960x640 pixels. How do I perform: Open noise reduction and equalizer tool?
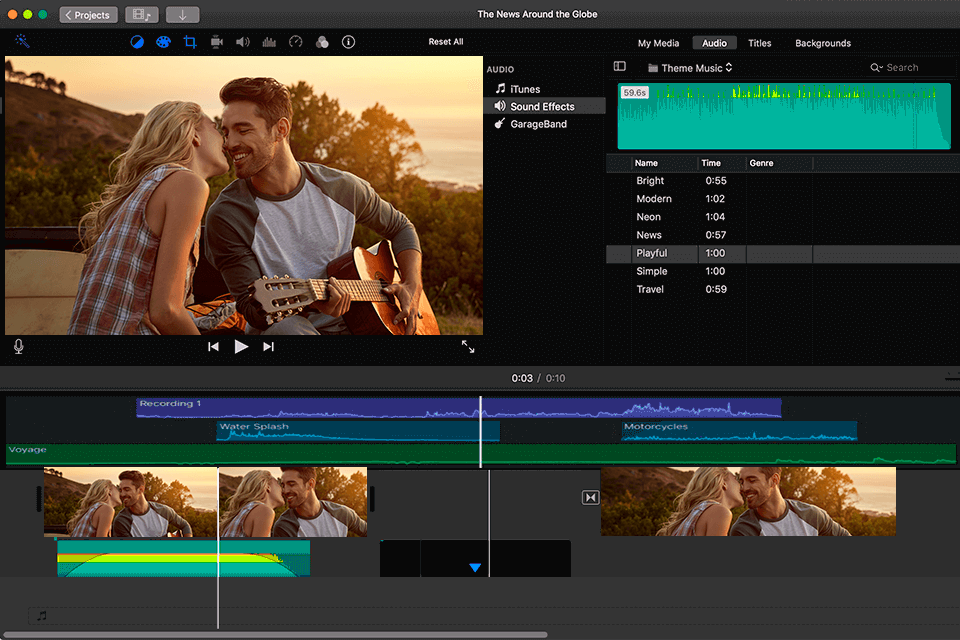tap(269, 42)
